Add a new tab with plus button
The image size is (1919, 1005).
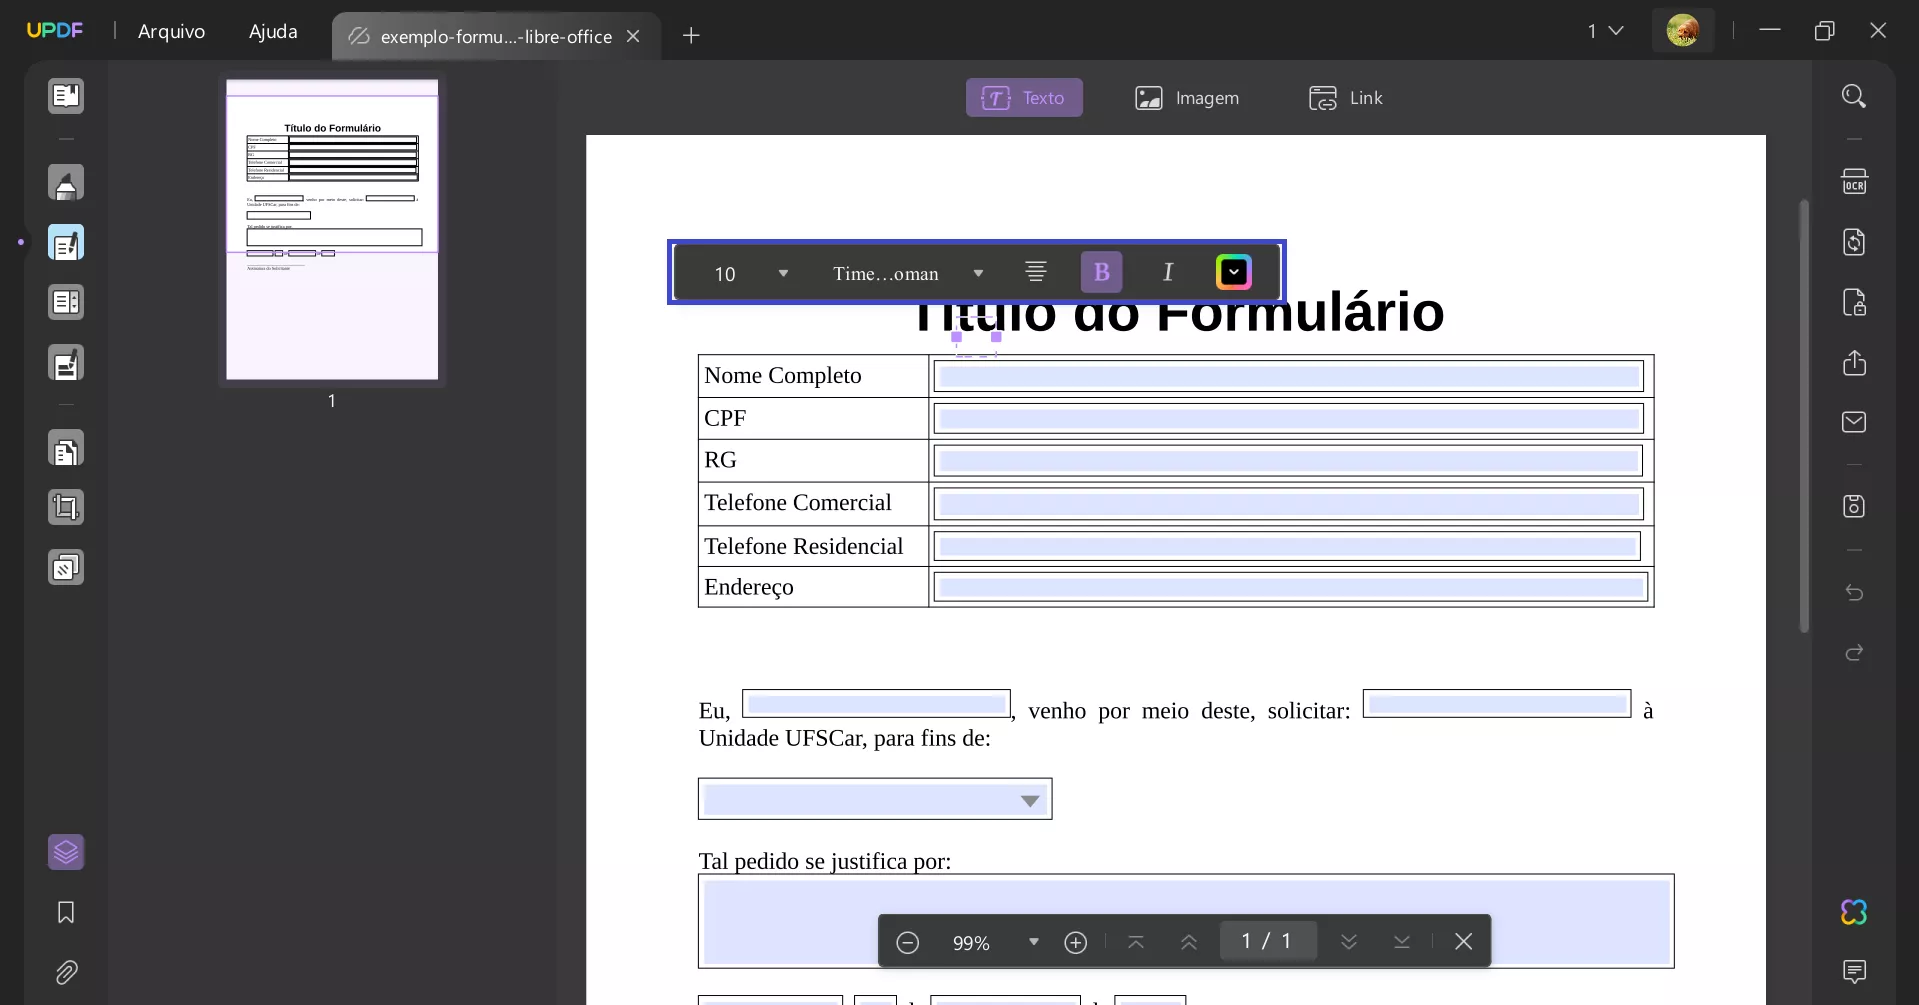(x=691, y=36)
